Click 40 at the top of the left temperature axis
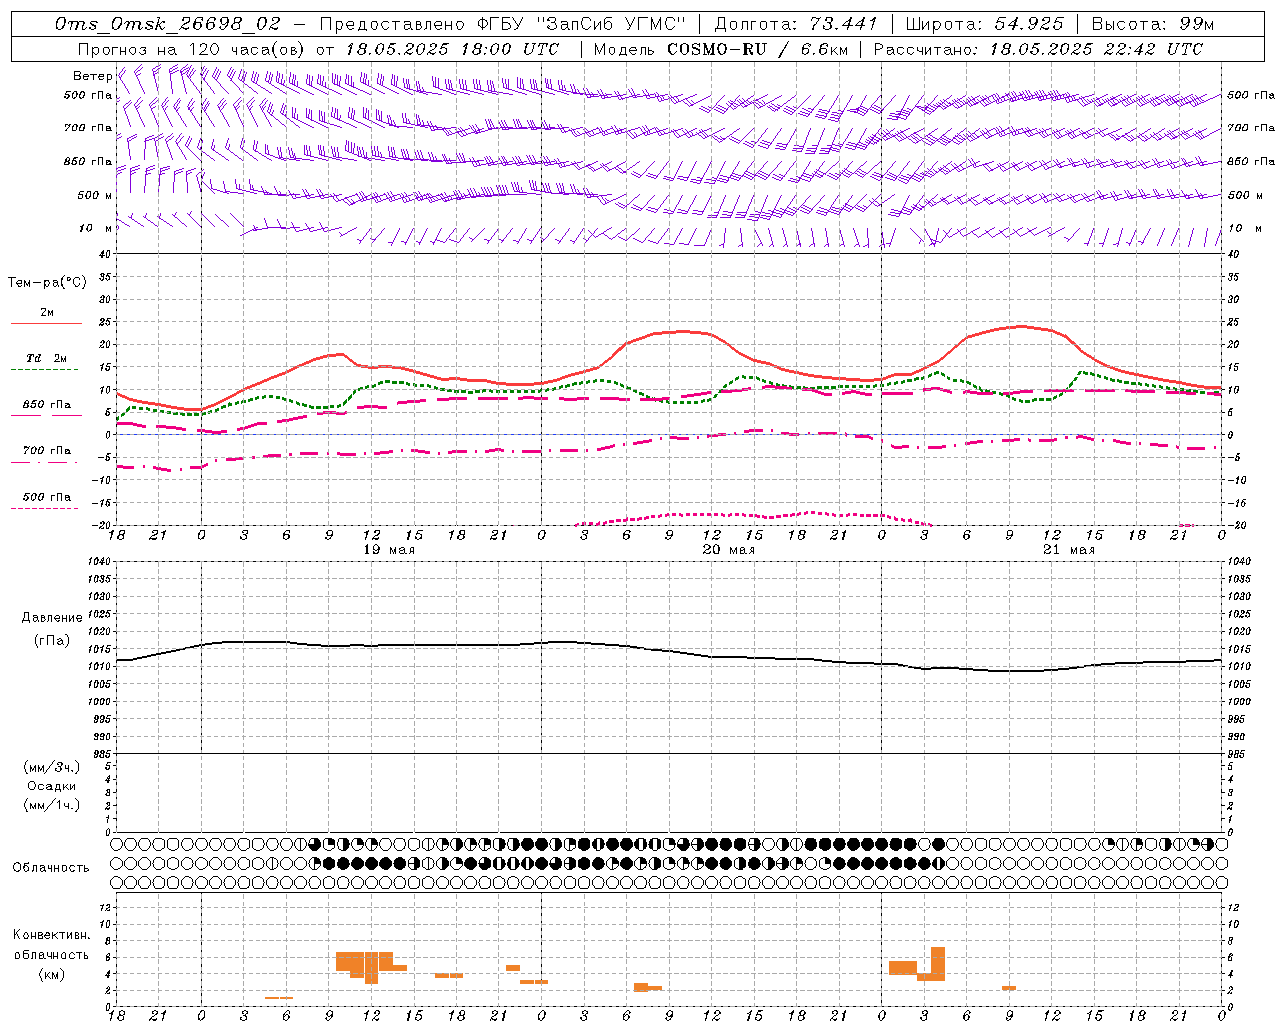1280x1024 pixels. (x=104, y=254)
